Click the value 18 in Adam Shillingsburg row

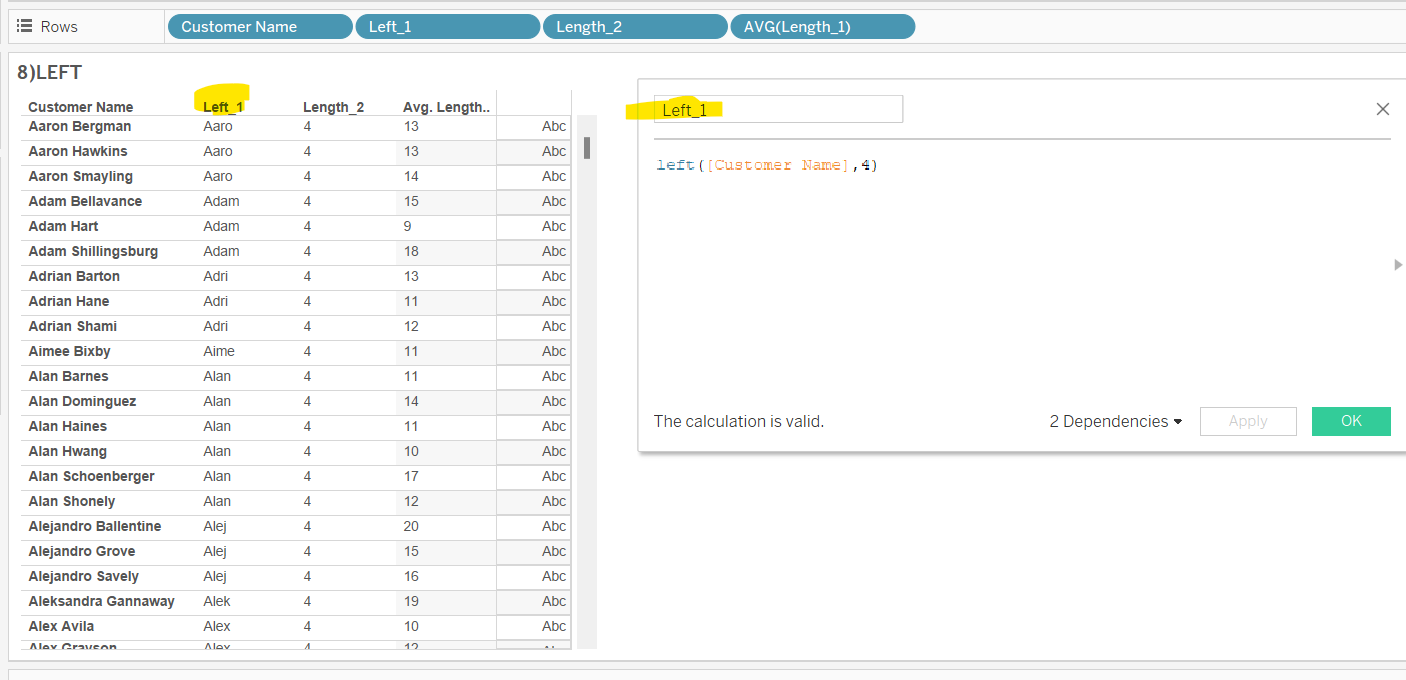pyautogui.click(x=411, y=251)
